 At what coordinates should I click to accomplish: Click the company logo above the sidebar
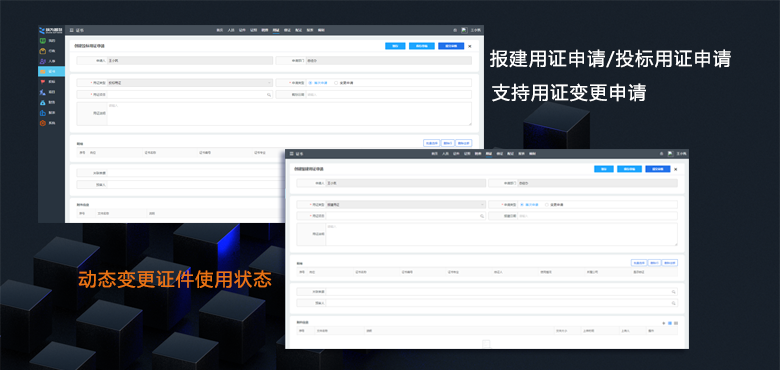(x=51, y=30)
